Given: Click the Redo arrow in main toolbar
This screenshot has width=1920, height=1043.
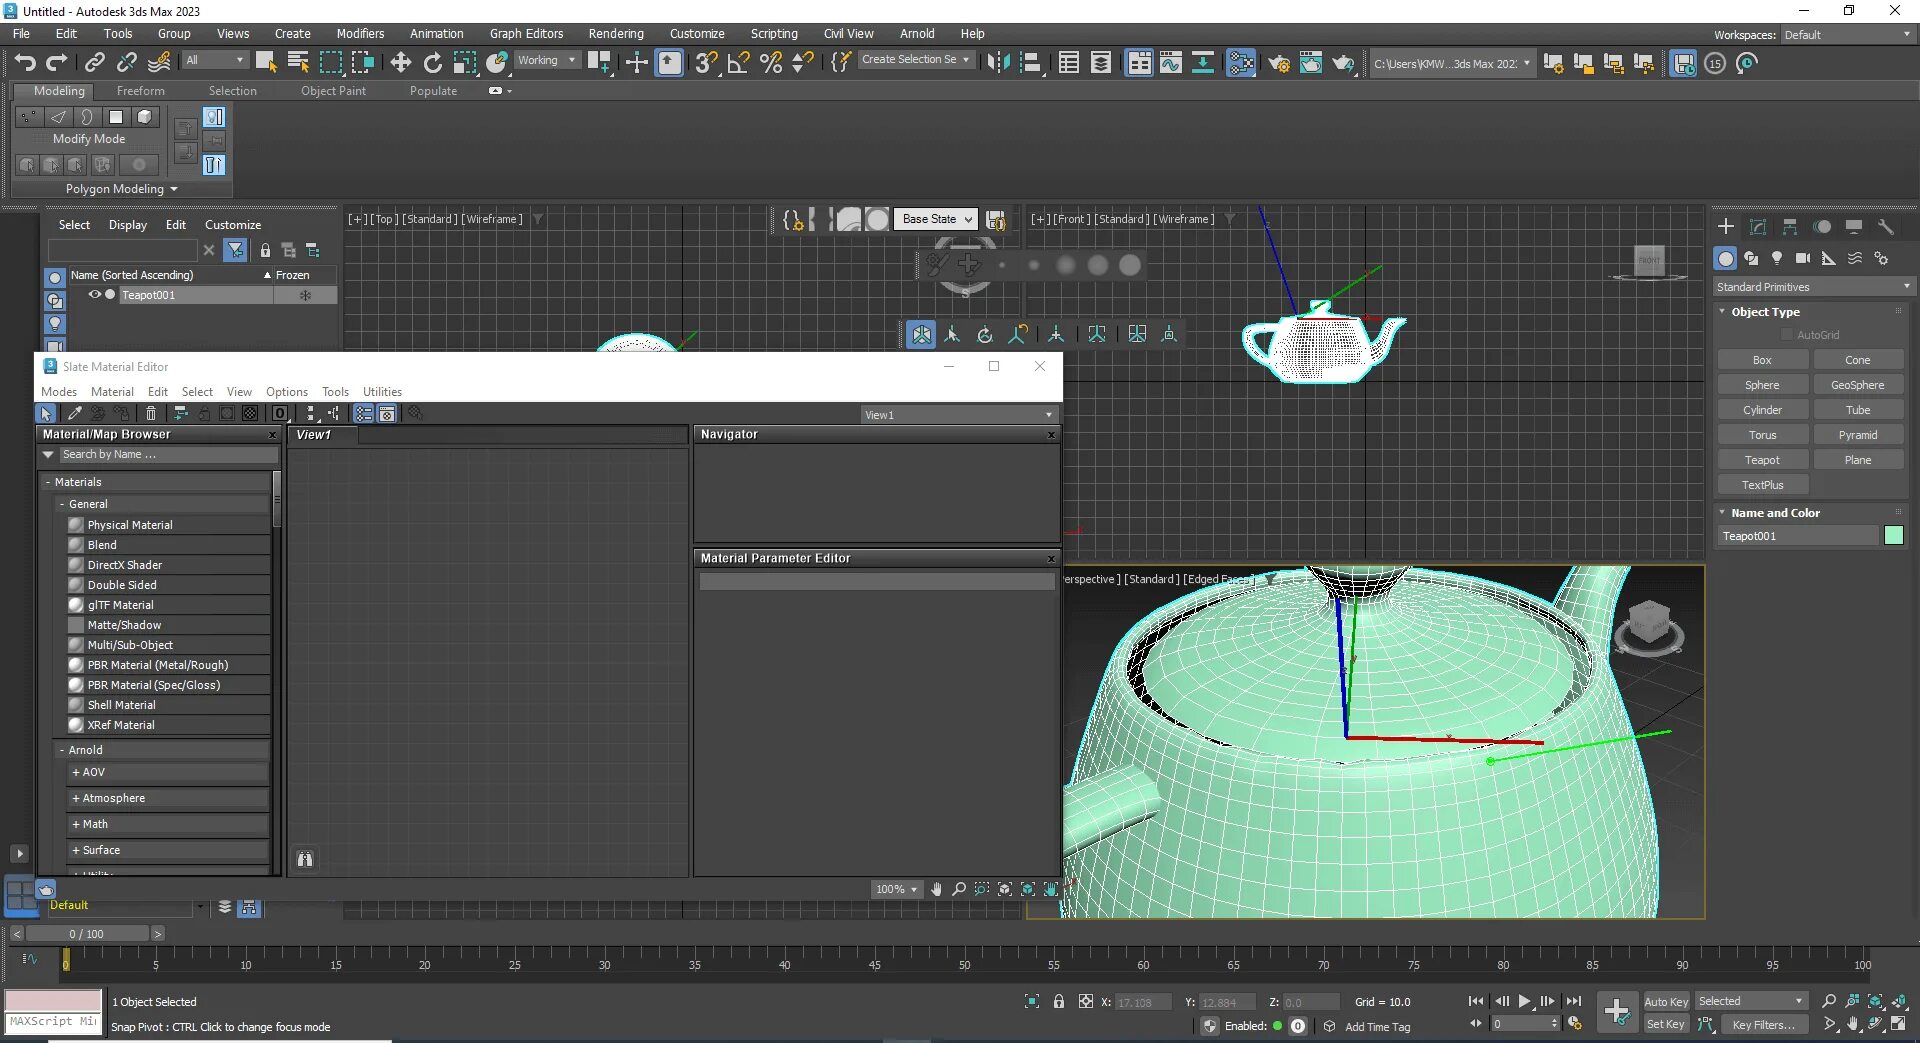Looking at the screenshot, I should click(57, 63).
